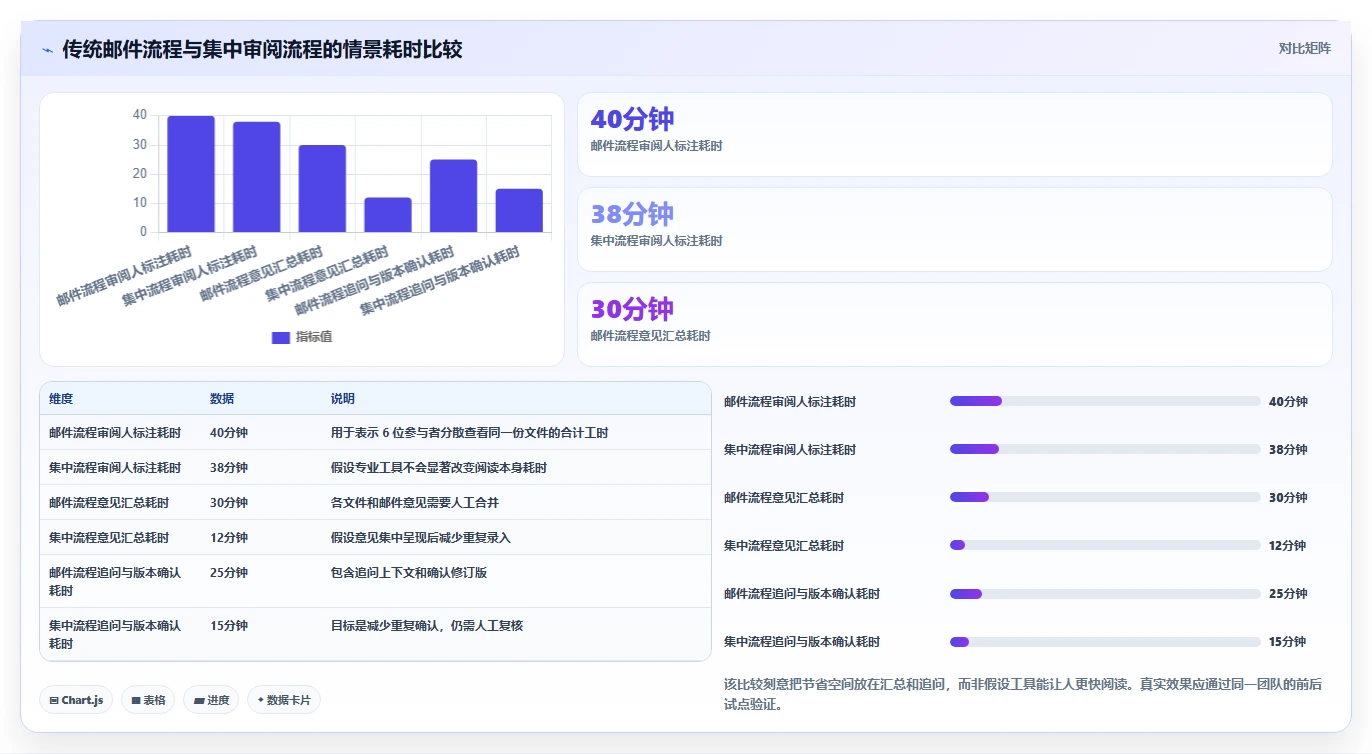Screen dimensions: 1372x754
Task: Click progress bar for 邮件流程追问与版本确认耗时
Action: click(x=1105, y=593)
